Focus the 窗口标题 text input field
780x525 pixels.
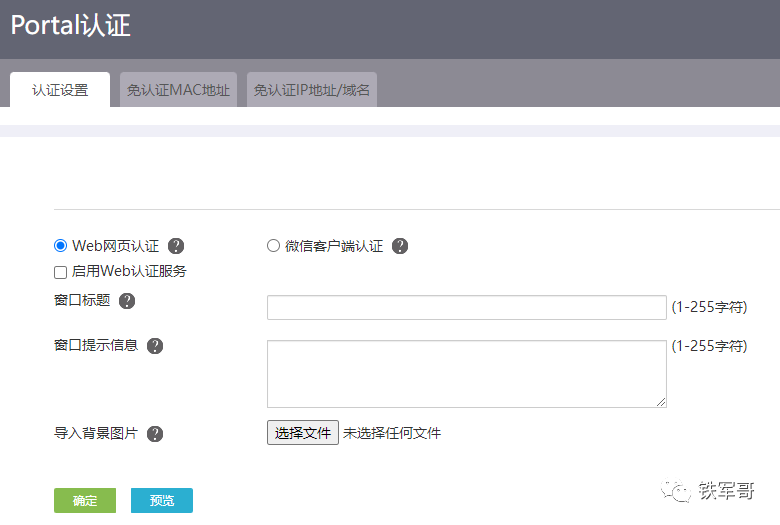coord(466,307)
